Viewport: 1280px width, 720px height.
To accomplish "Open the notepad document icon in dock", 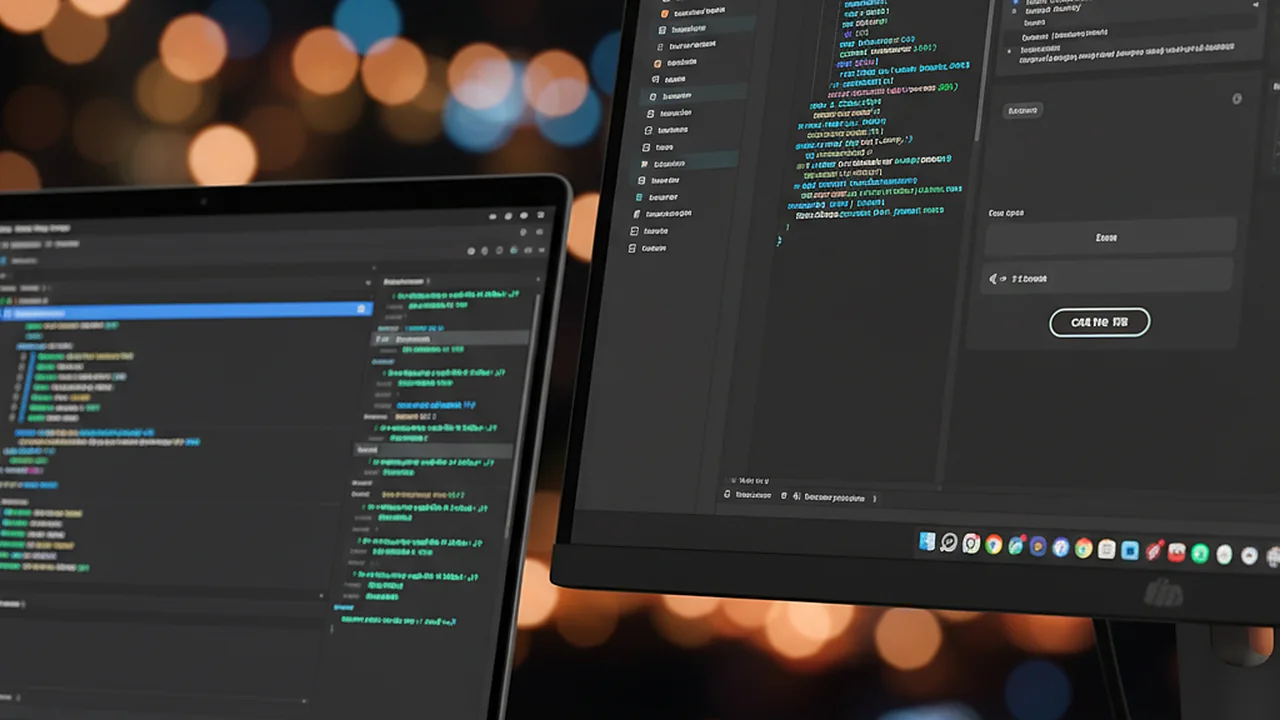I will coord(1106,549).
